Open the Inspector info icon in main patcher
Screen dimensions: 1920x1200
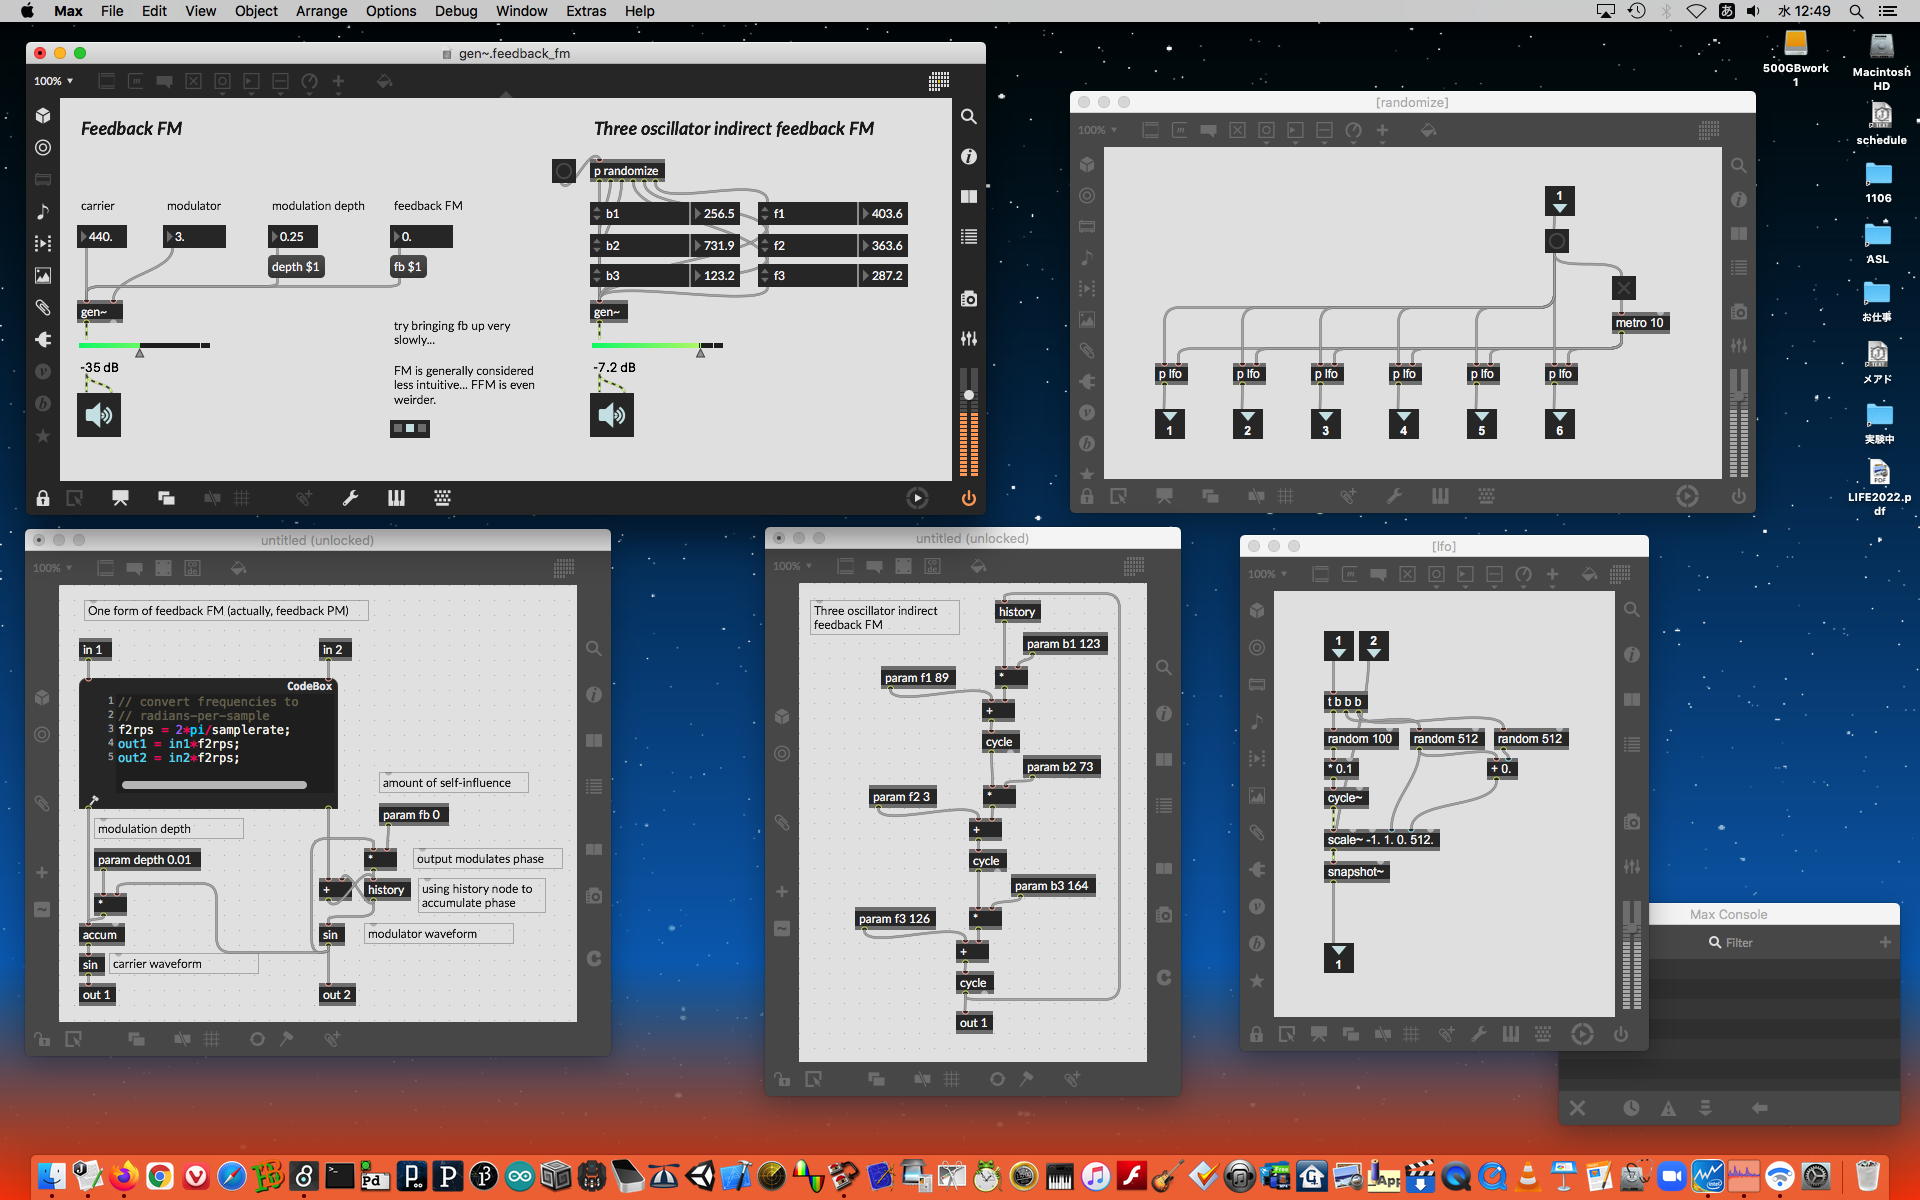pos(968,157)
